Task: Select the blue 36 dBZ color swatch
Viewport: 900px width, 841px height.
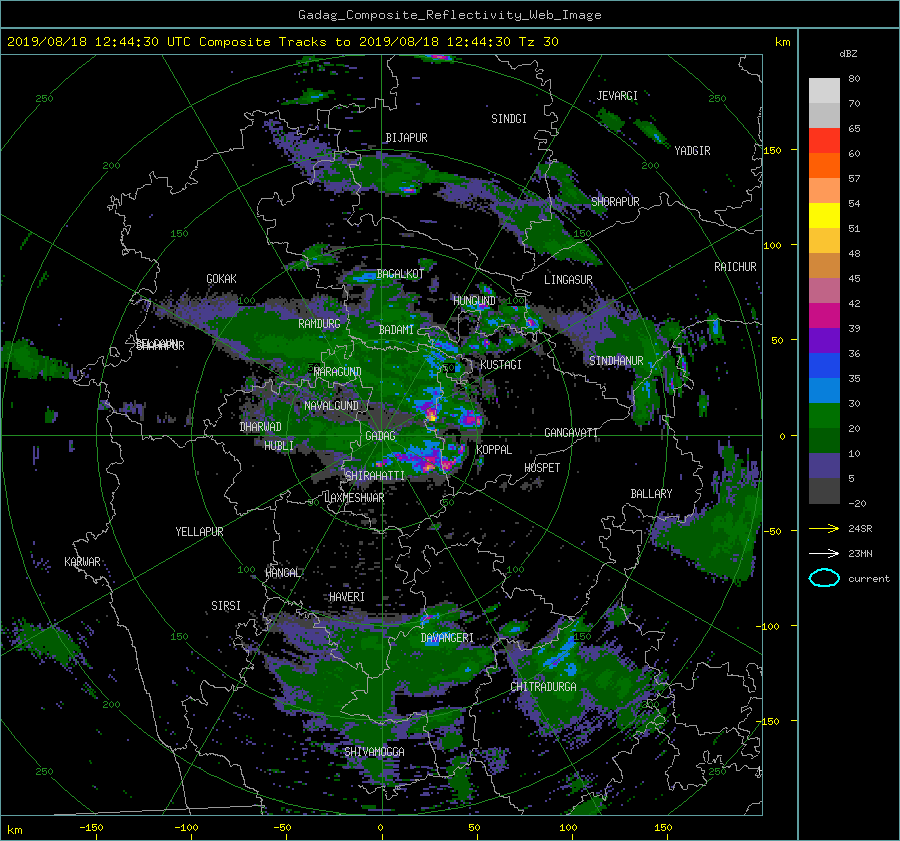Action: click(824, 365)
